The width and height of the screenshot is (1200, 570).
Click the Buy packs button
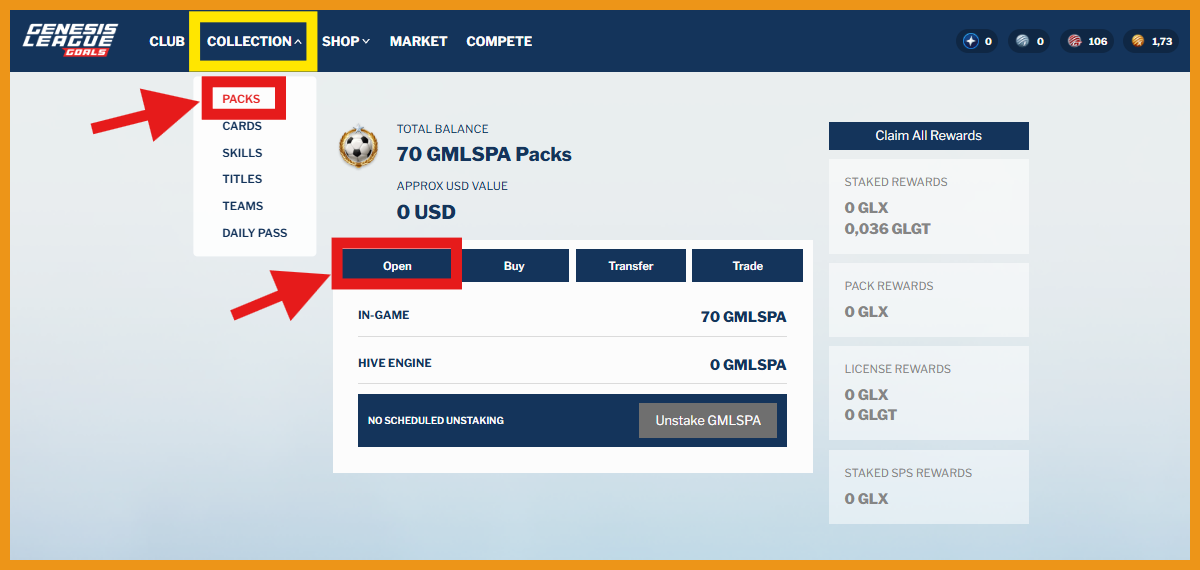514,266
